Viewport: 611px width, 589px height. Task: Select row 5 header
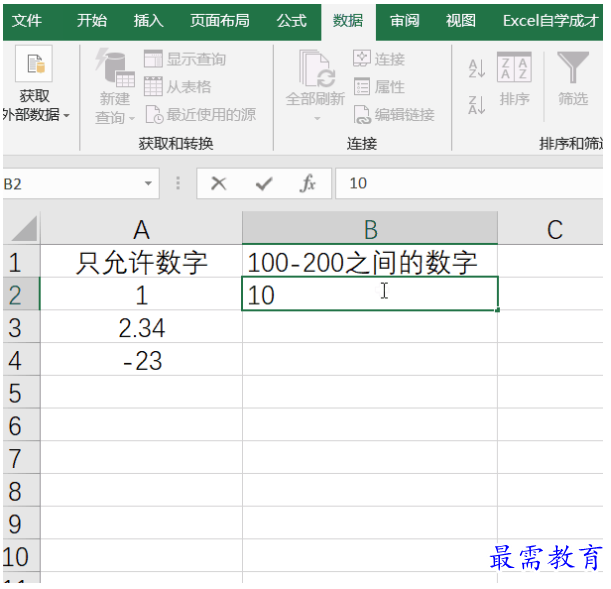pos(21,393)
